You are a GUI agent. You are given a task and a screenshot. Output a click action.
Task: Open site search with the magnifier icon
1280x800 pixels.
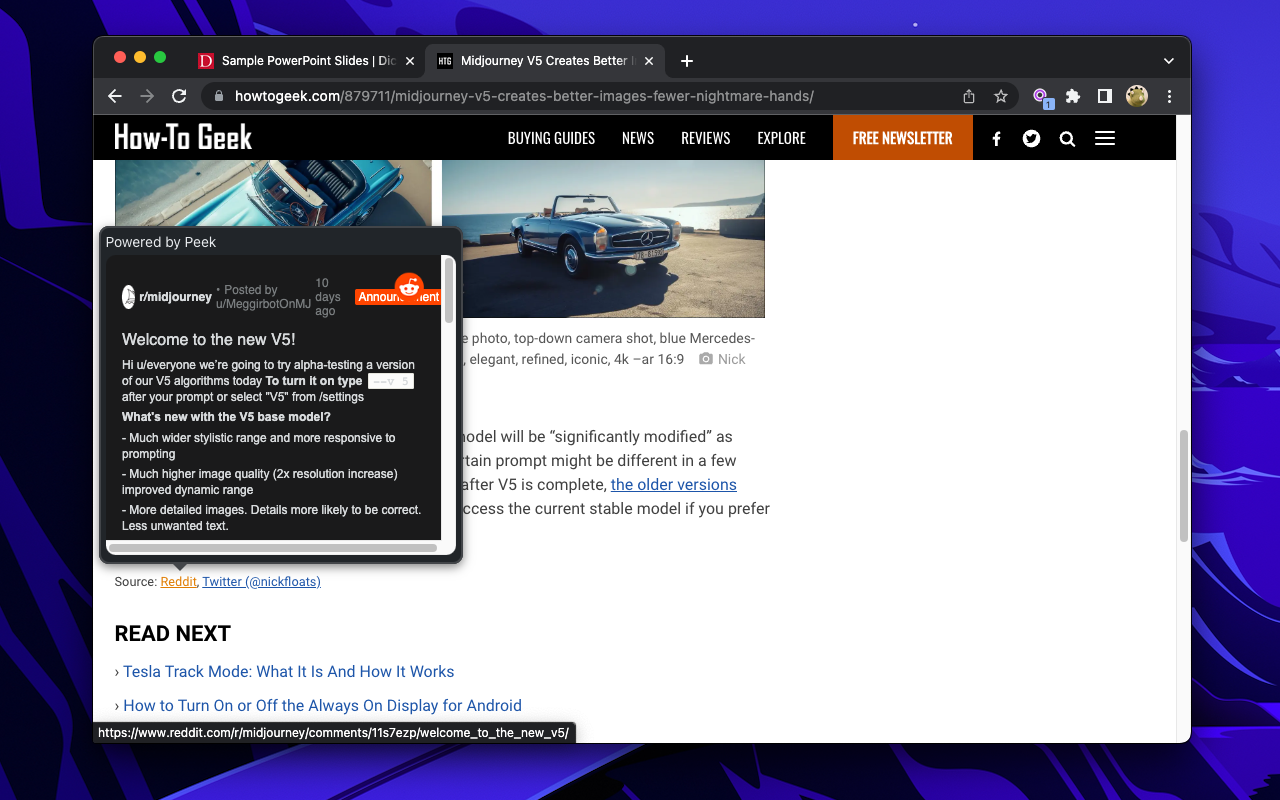pyautogui.click(x=1067, y=138)
